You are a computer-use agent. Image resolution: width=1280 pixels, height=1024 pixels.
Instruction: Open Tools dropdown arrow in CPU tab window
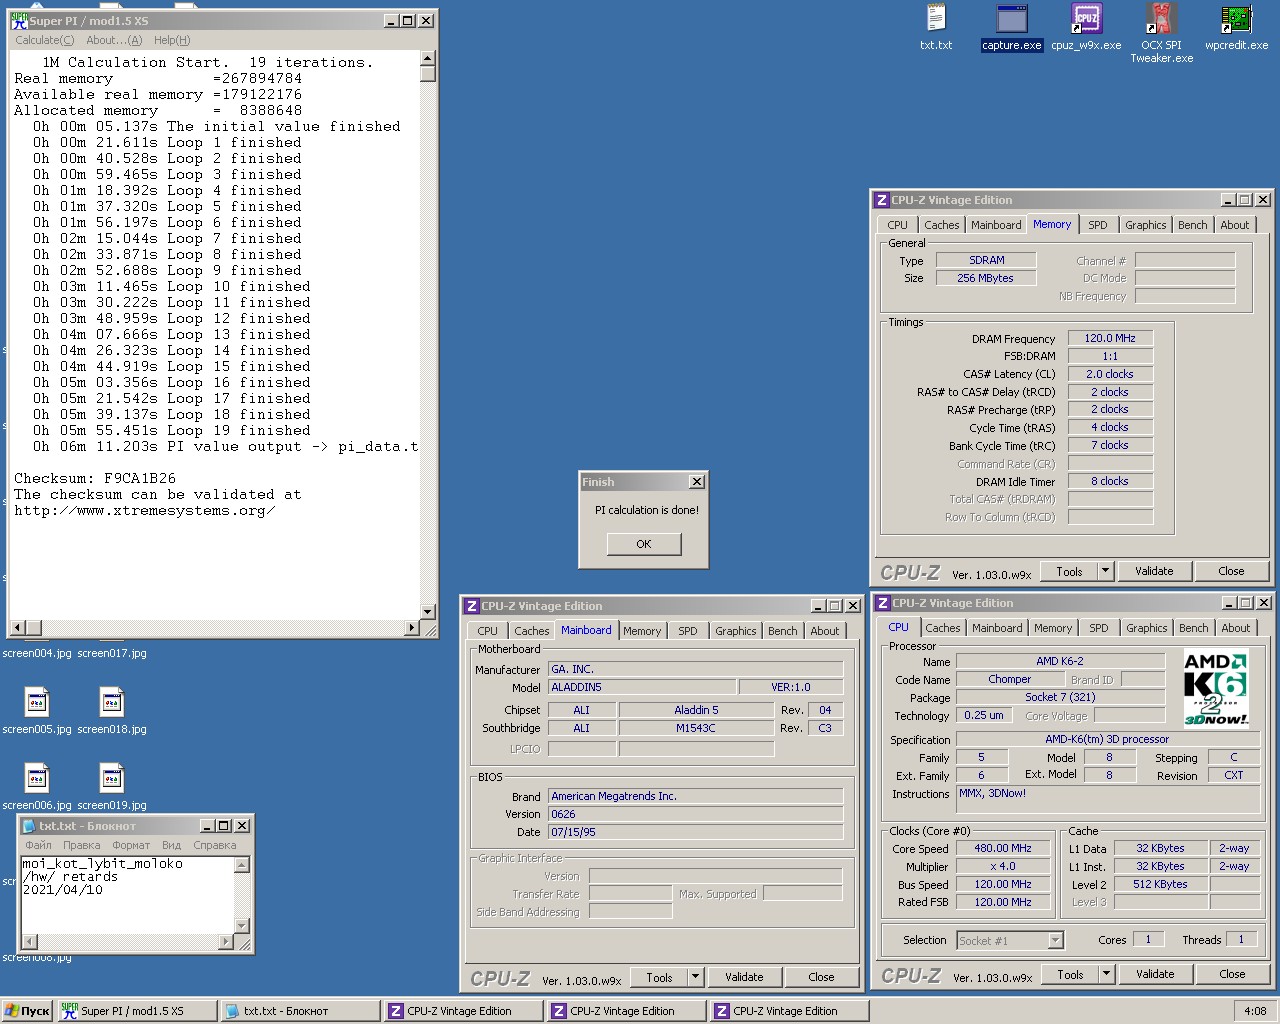point(1107,974)
